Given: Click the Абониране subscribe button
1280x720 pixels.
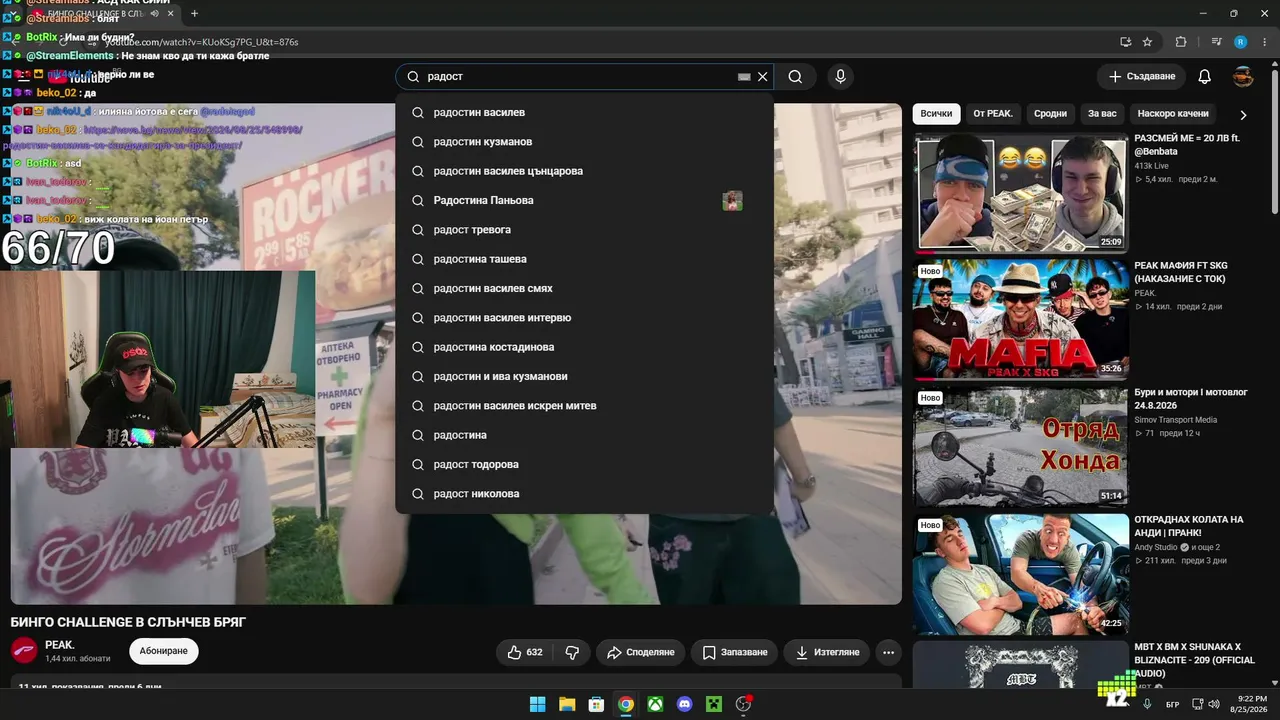Looking at the screenshot, I should coord(164,651).
